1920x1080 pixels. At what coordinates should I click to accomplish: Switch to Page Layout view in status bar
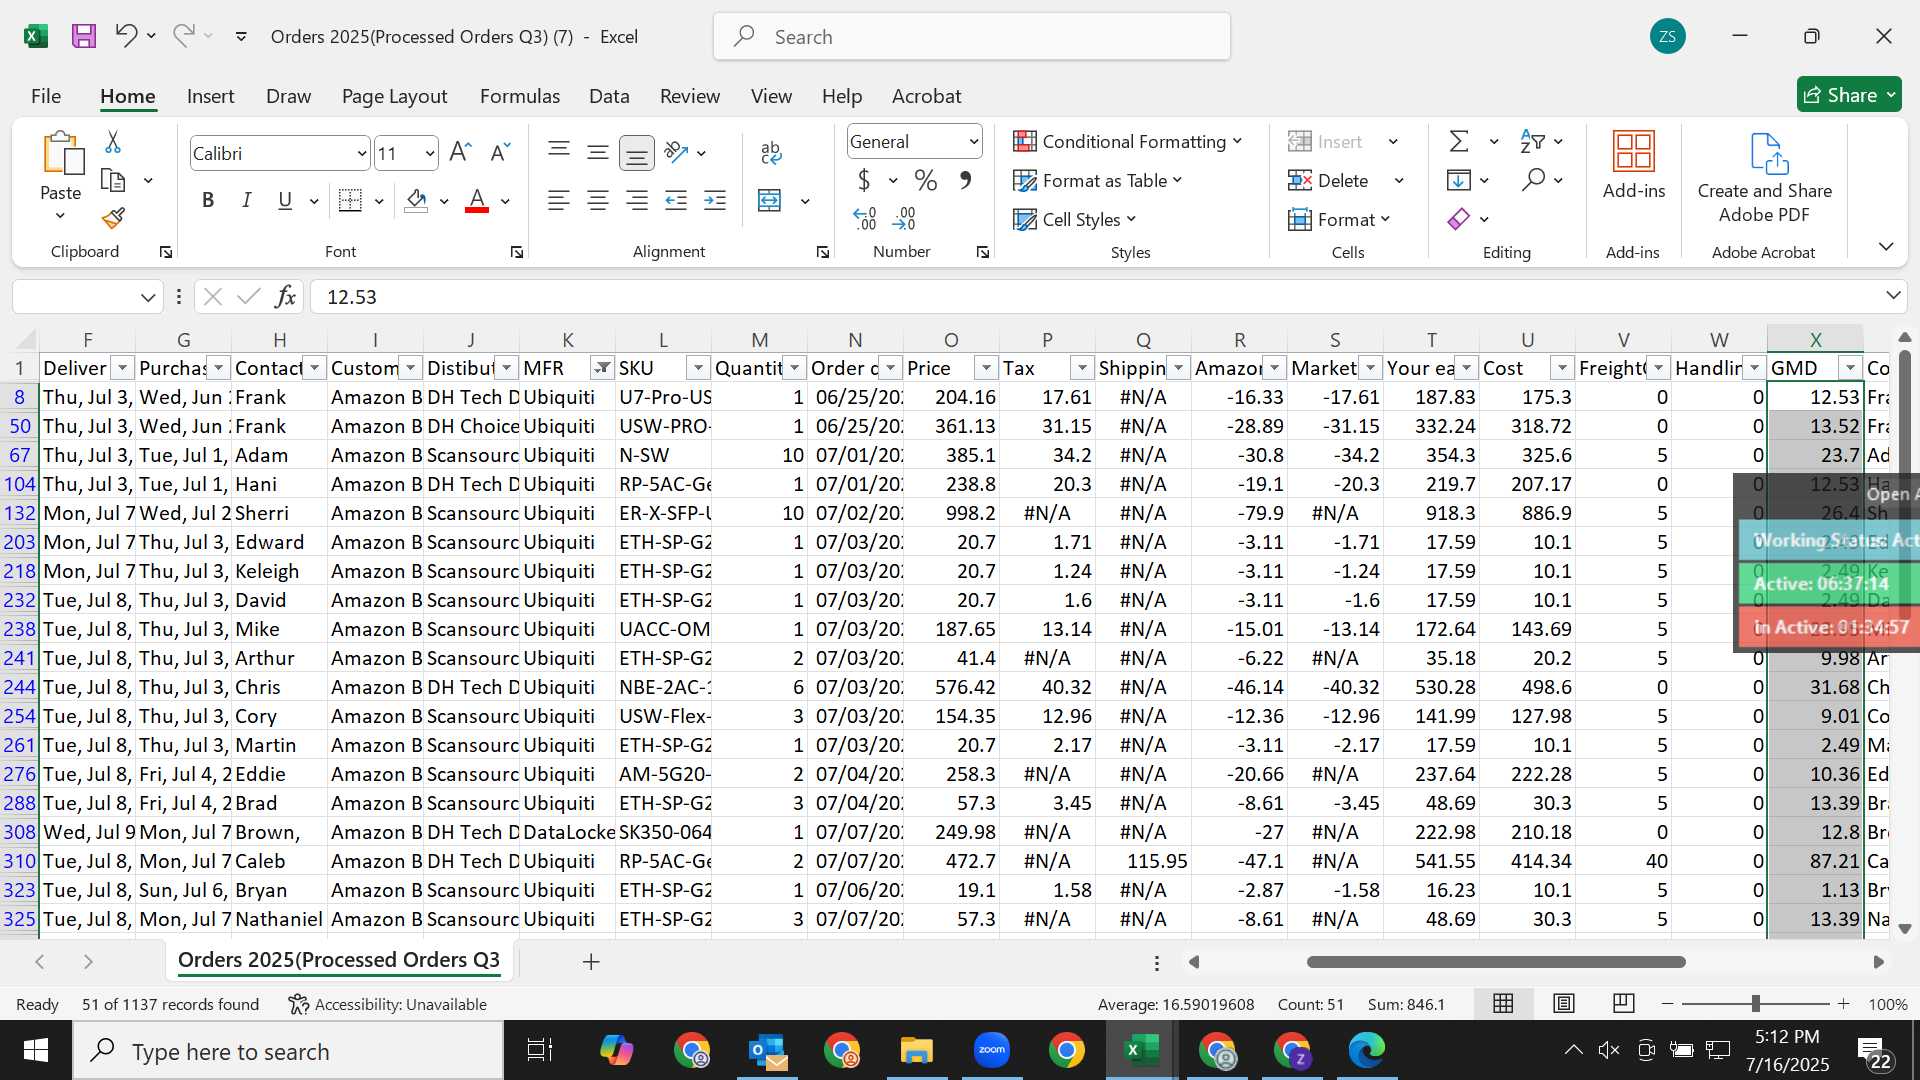[1564, 1003]
